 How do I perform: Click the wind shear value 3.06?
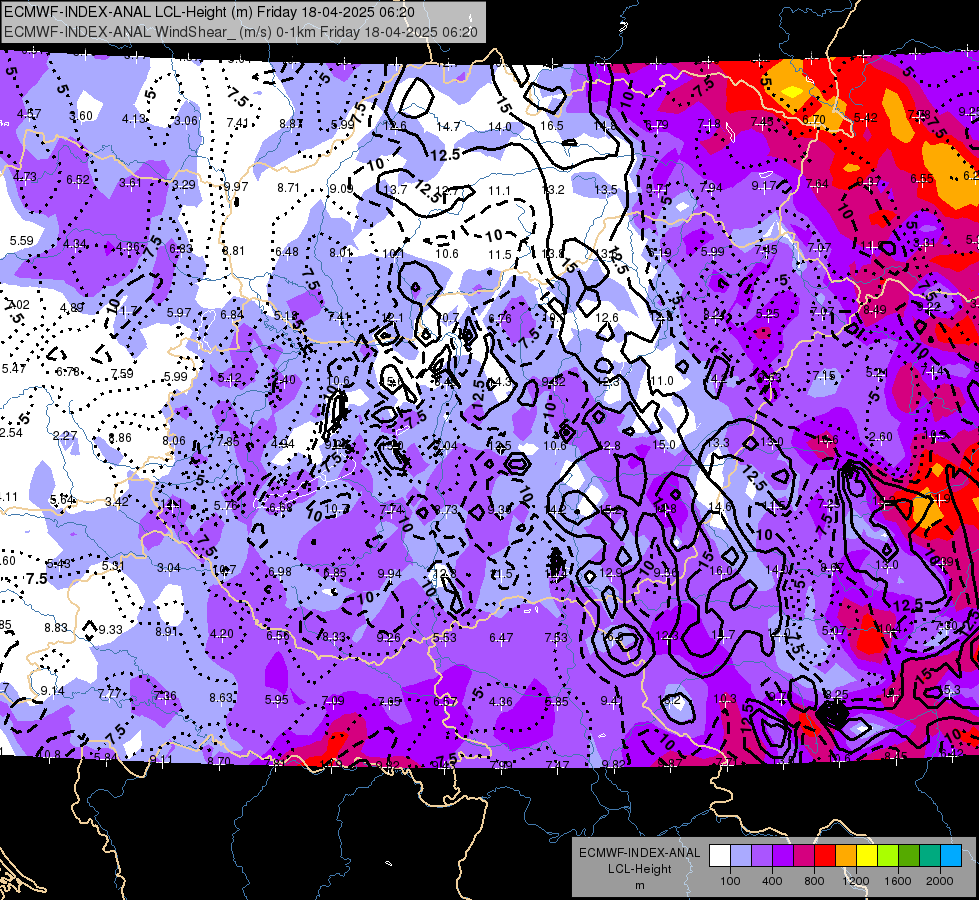click(x=185, y=121)
